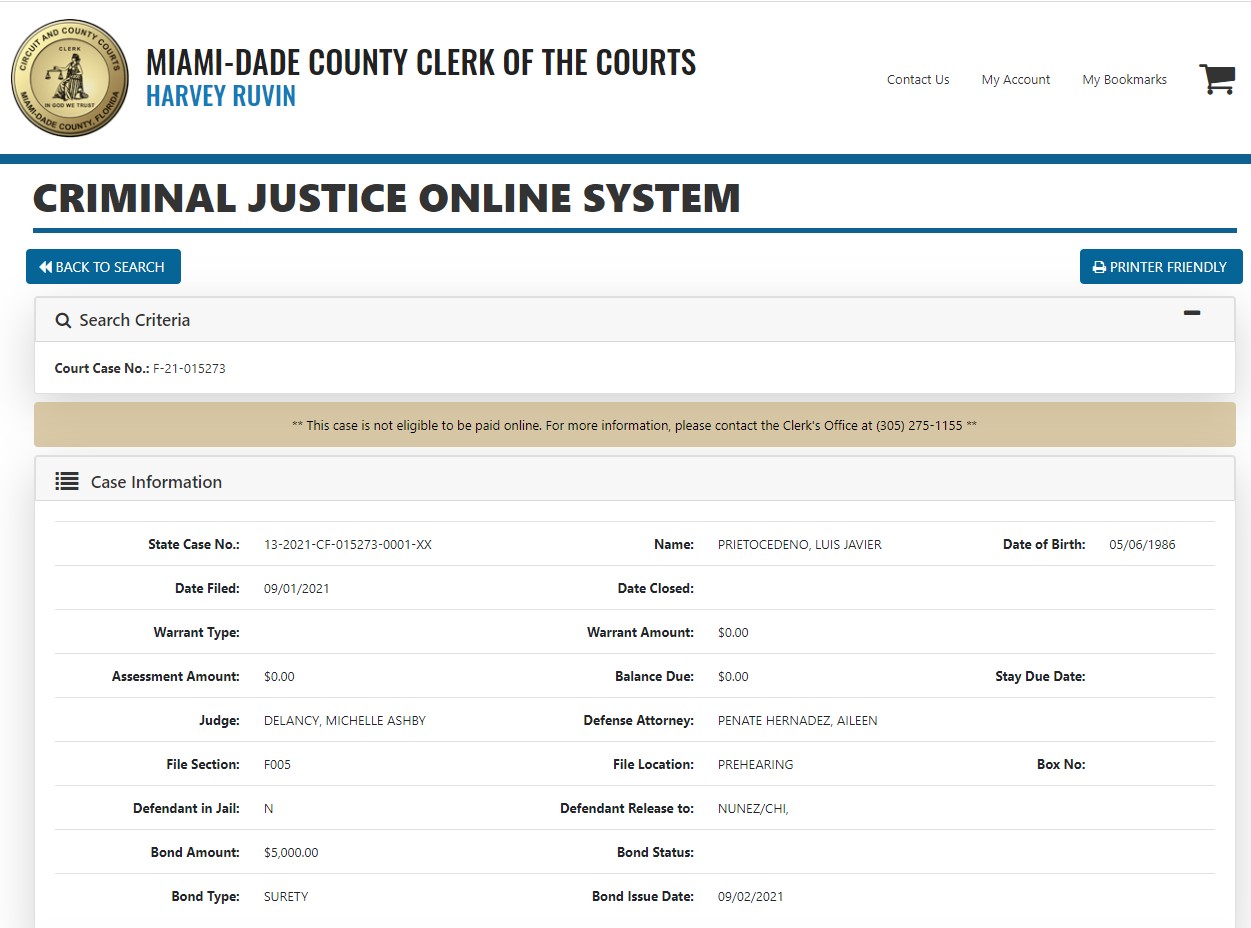
Task: Click the list icon beside Case Information
Action: pos(67,482)
